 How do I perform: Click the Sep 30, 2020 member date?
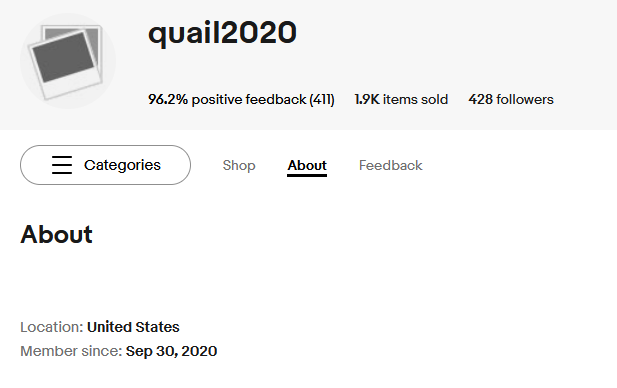pyautogui.click(x=171, y=351)
